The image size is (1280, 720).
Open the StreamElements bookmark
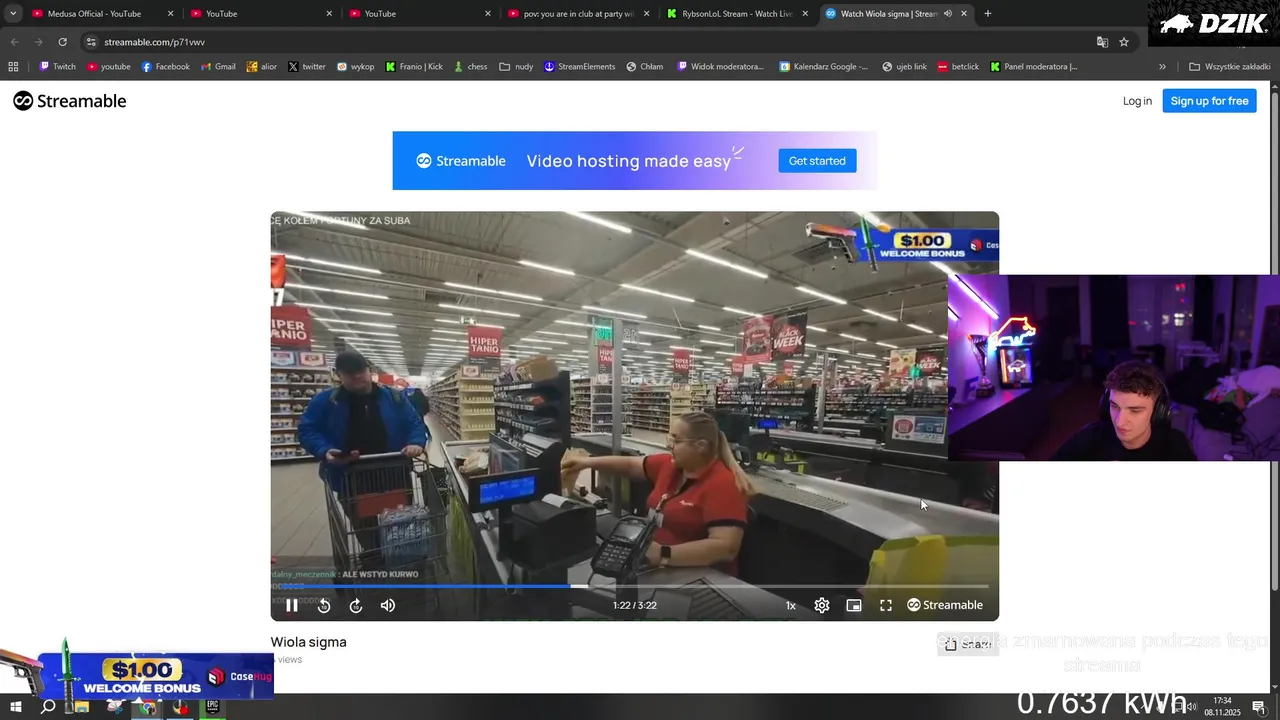580,67
